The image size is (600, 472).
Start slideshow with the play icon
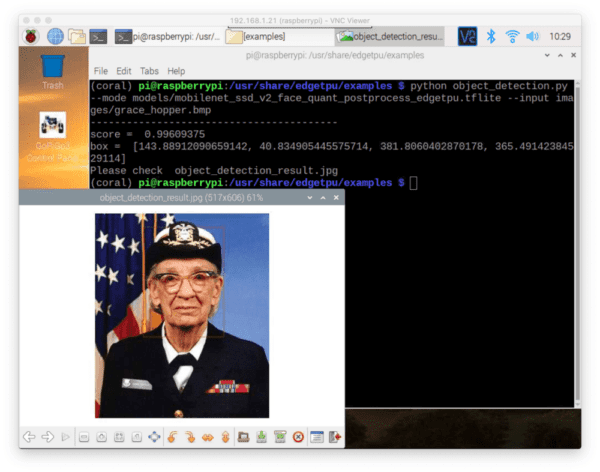click(65, 437)
